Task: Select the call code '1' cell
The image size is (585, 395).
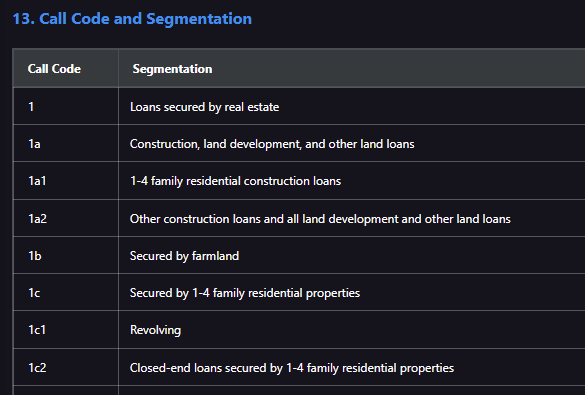Action: coord(66,107)
